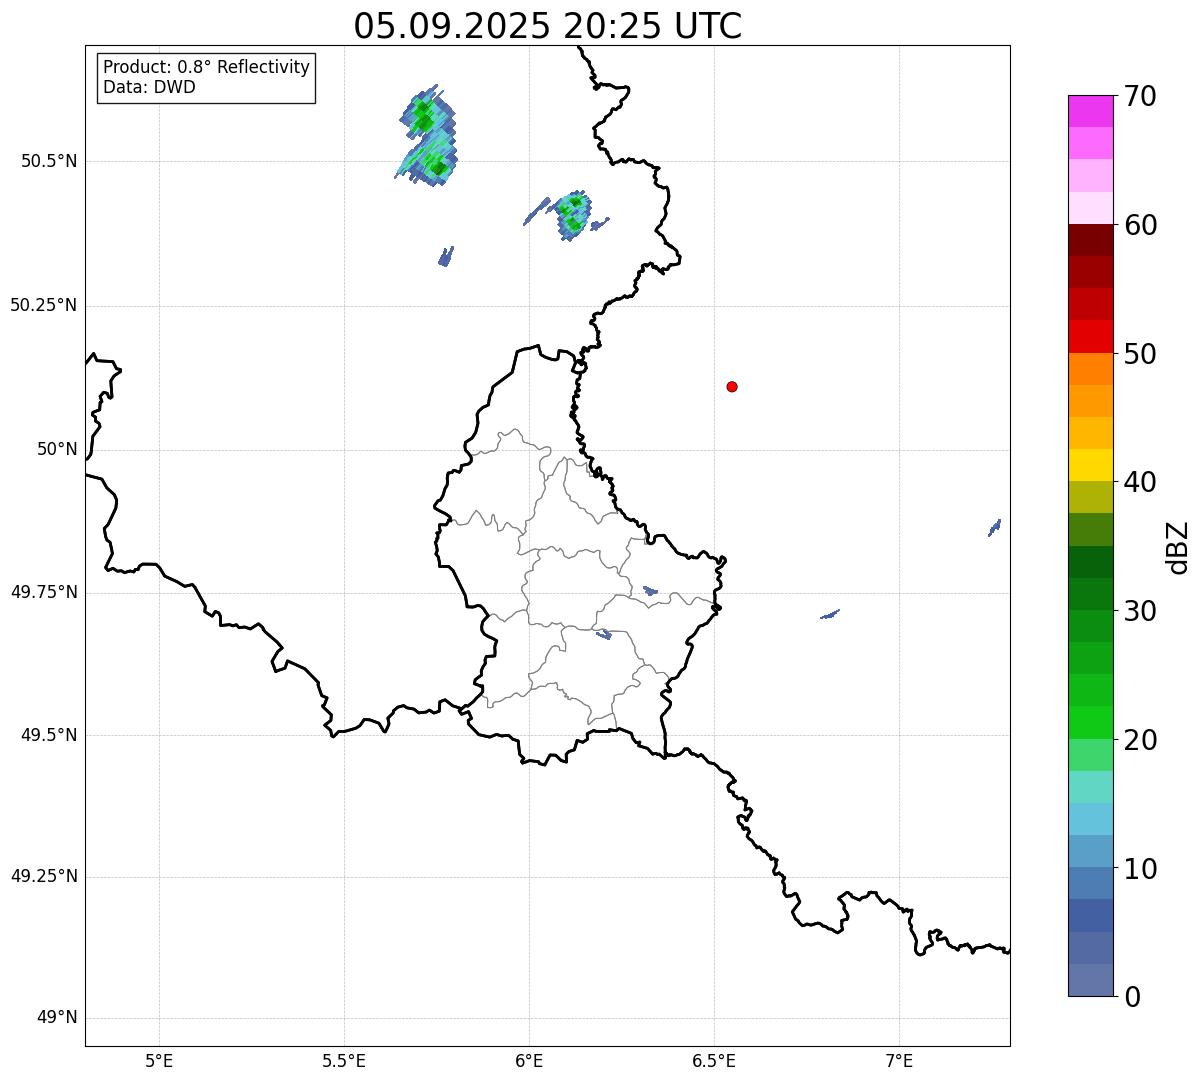This screenshot has width=1202, height=1081.
Task: Click the small blue echo near 7.25°E
Action: (x=995, y=527)
